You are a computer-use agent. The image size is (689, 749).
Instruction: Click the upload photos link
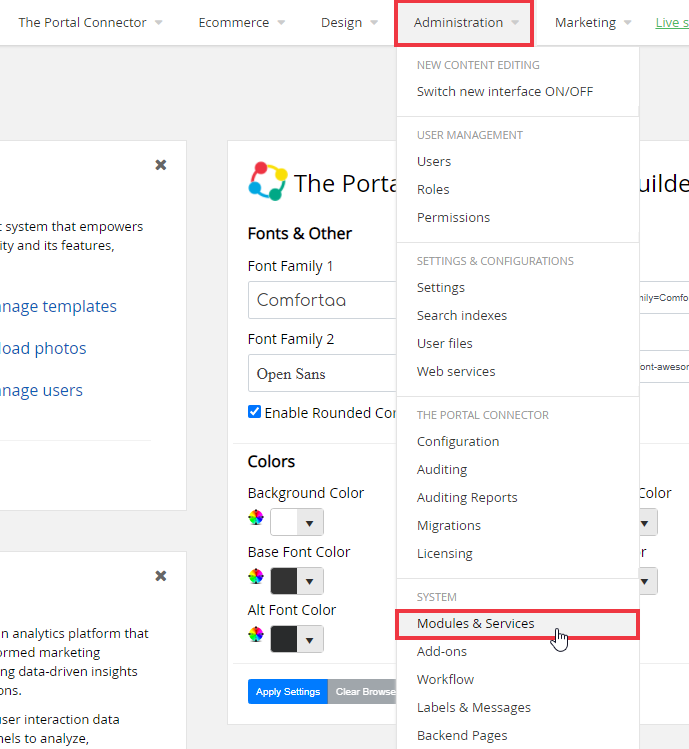(x=43, y=348)
